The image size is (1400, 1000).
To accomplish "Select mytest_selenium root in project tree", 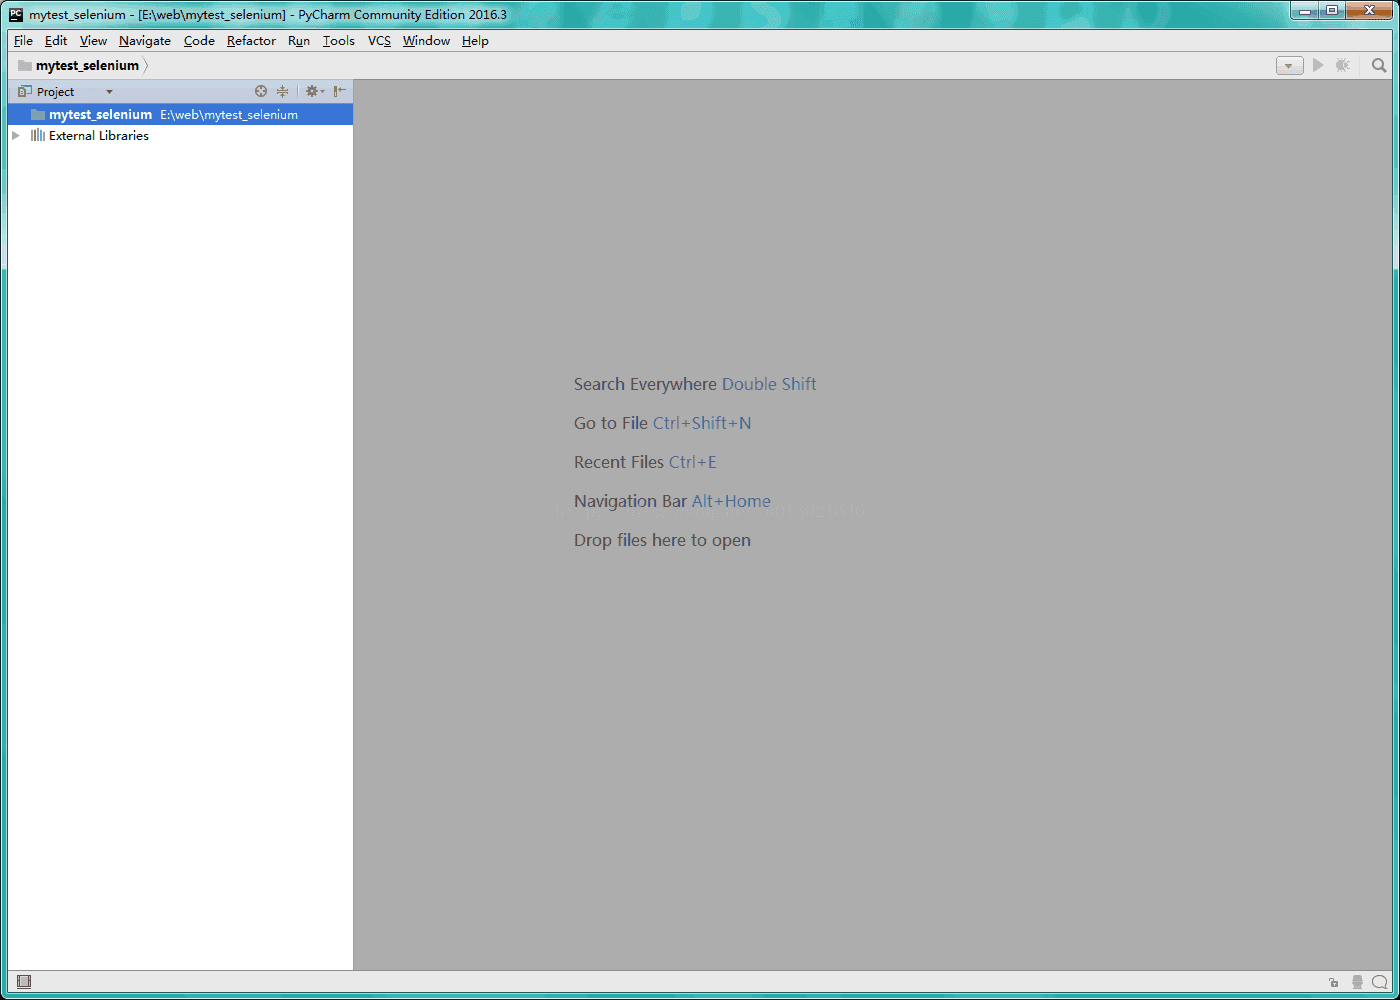I will click(x=180, y=115).
